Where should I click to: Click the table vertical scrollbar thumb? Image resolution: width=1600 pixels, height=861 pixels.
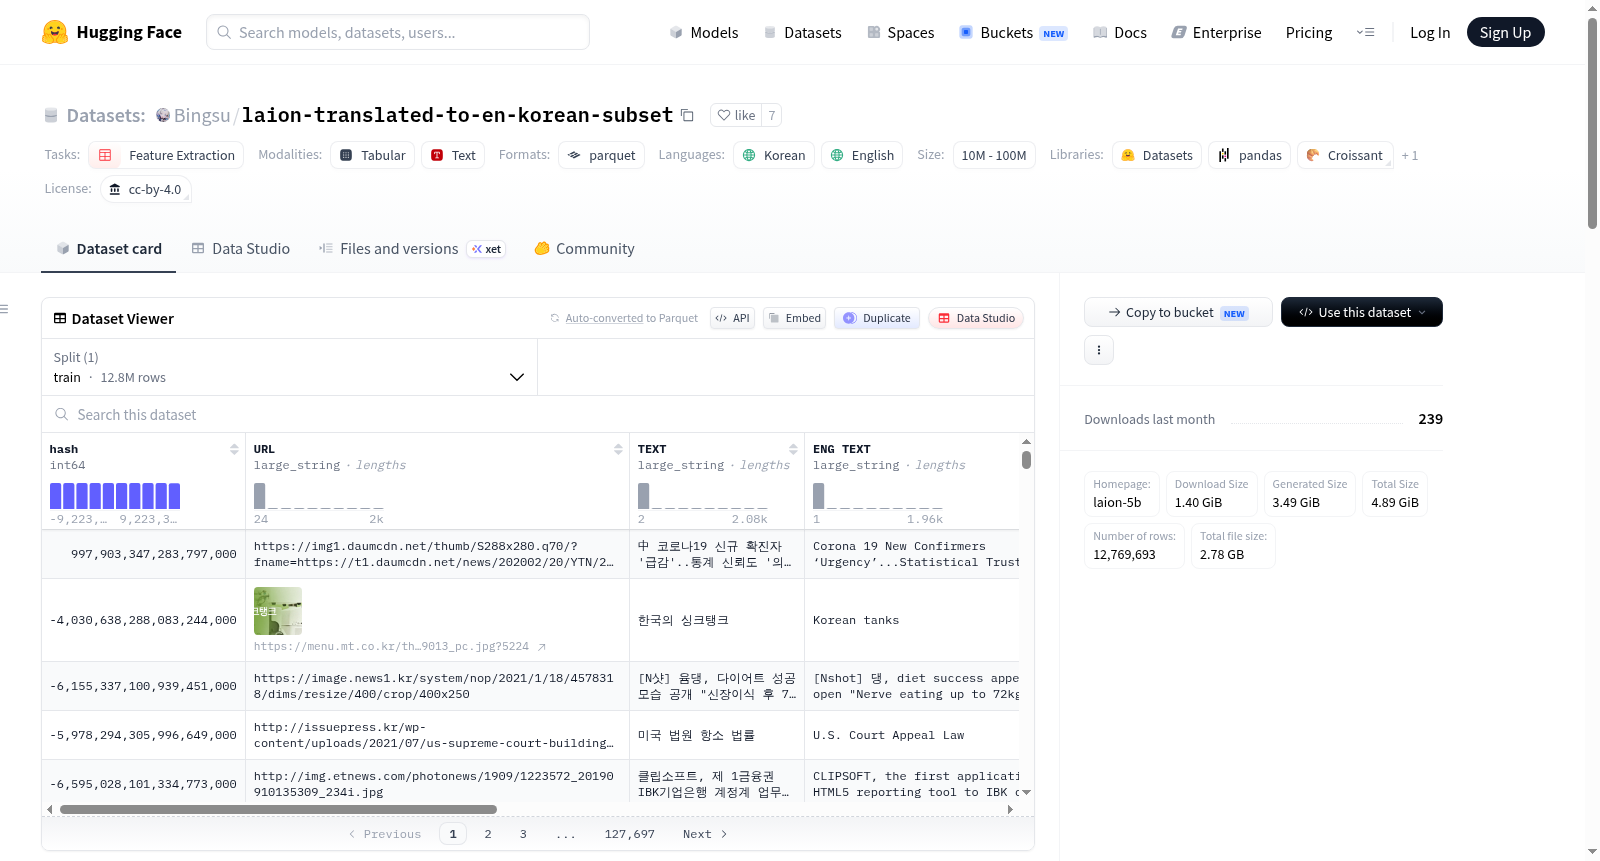(x=1026, y=460)
